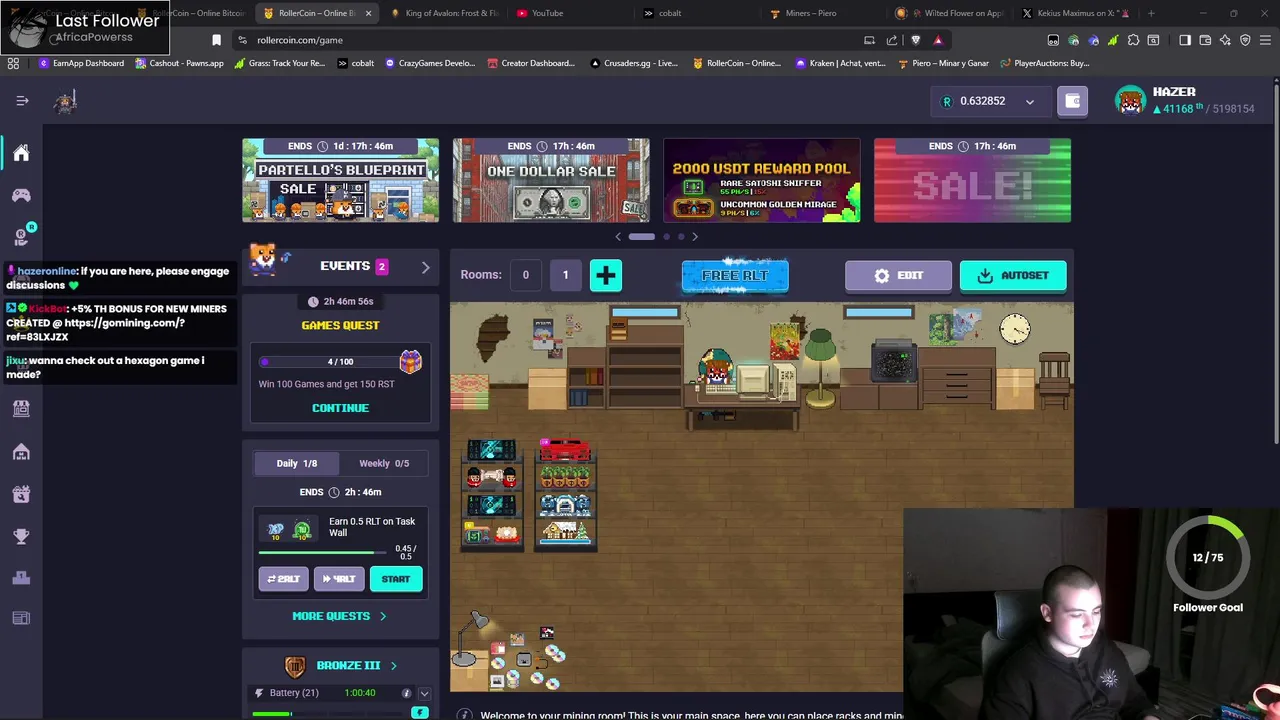The image size is (1280, 720).
Task: Open the Home sidebar icon
Action: [x=21, y=153]
